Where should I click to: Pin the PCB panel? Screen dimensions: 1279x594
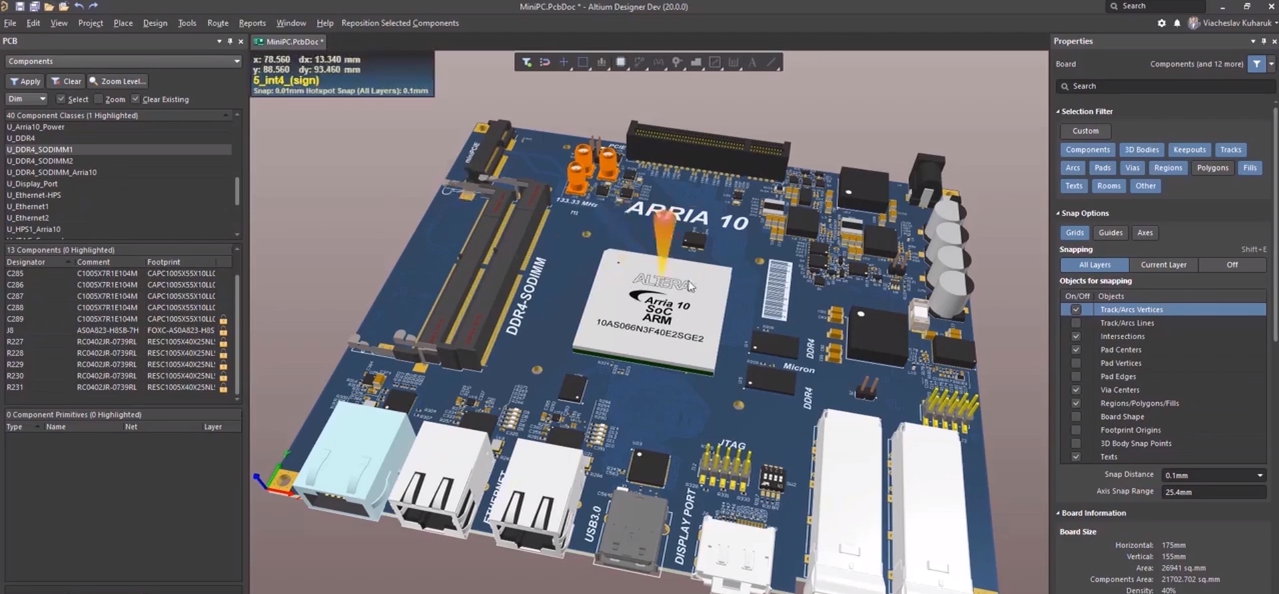(x=229, y=41)
